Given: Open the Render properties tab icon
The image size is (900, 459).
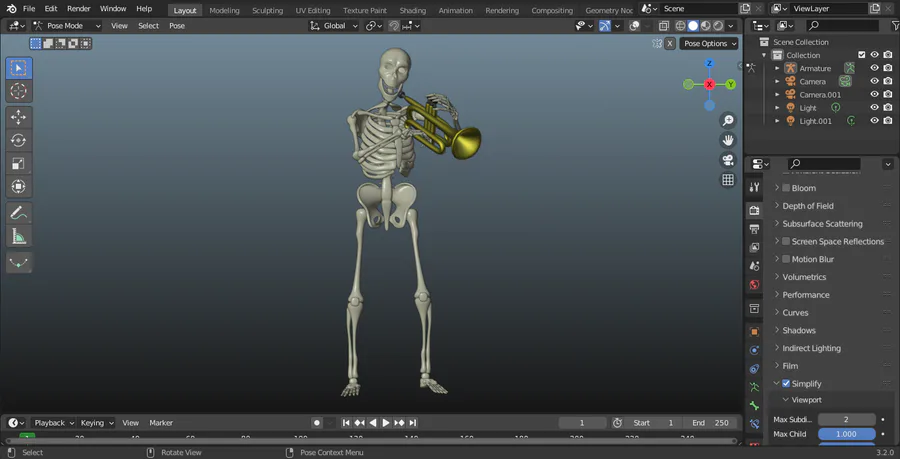Looking at the screenshot, I should coord(754,211).
